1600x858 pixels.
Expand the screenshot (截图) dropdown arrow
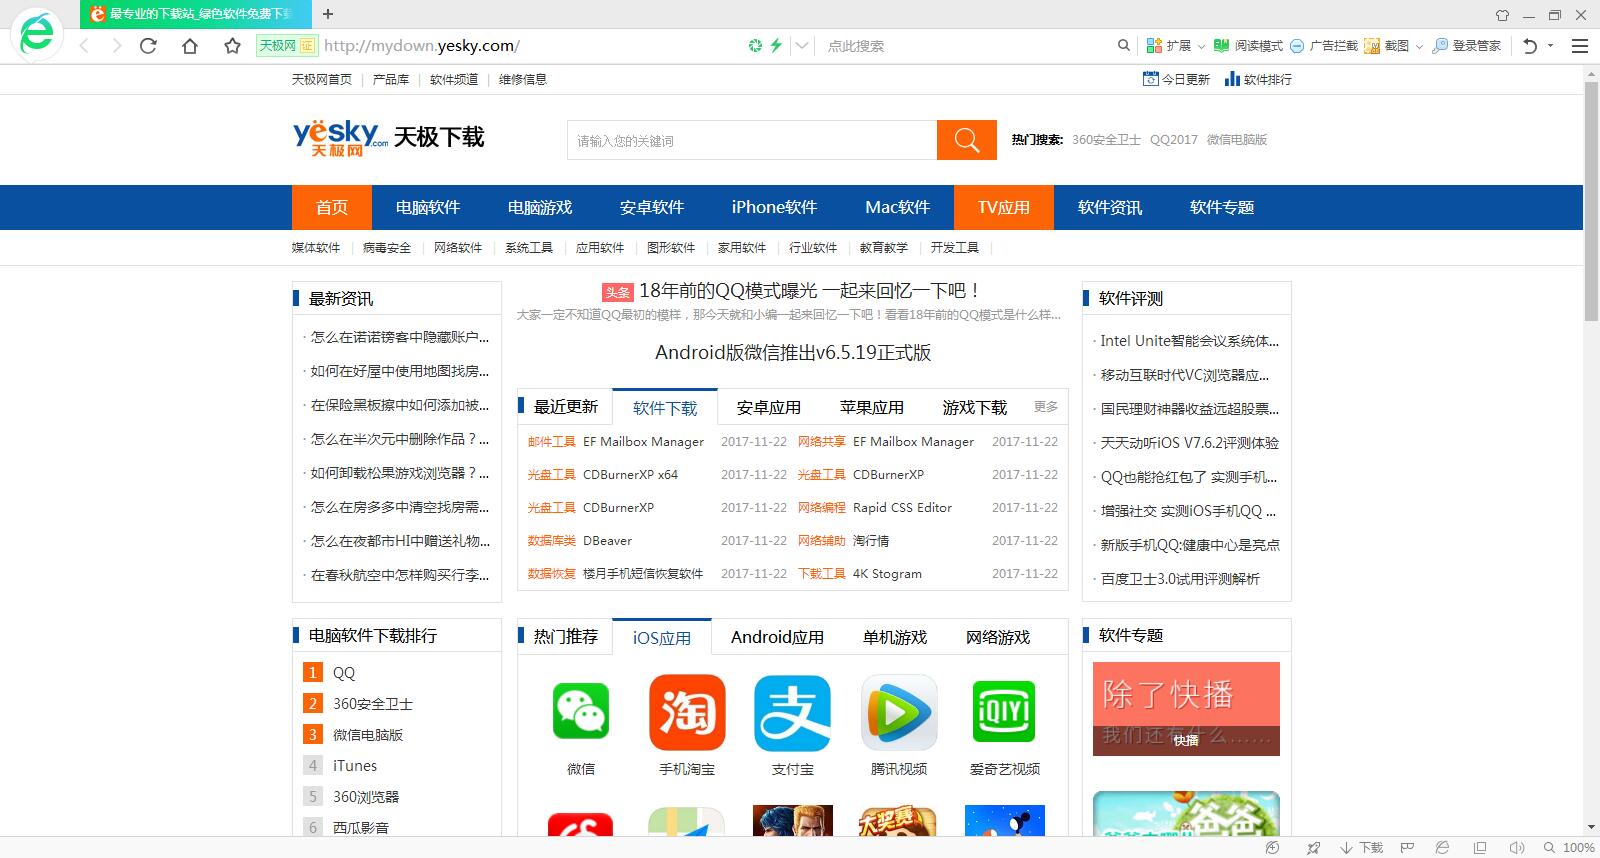[1419, 46]
